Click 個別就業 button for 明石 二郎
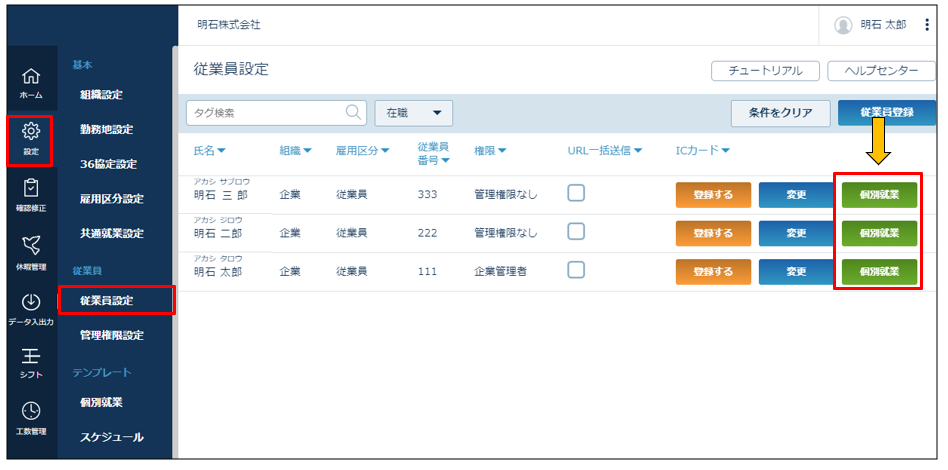948x470 pixels. point(879,233)
